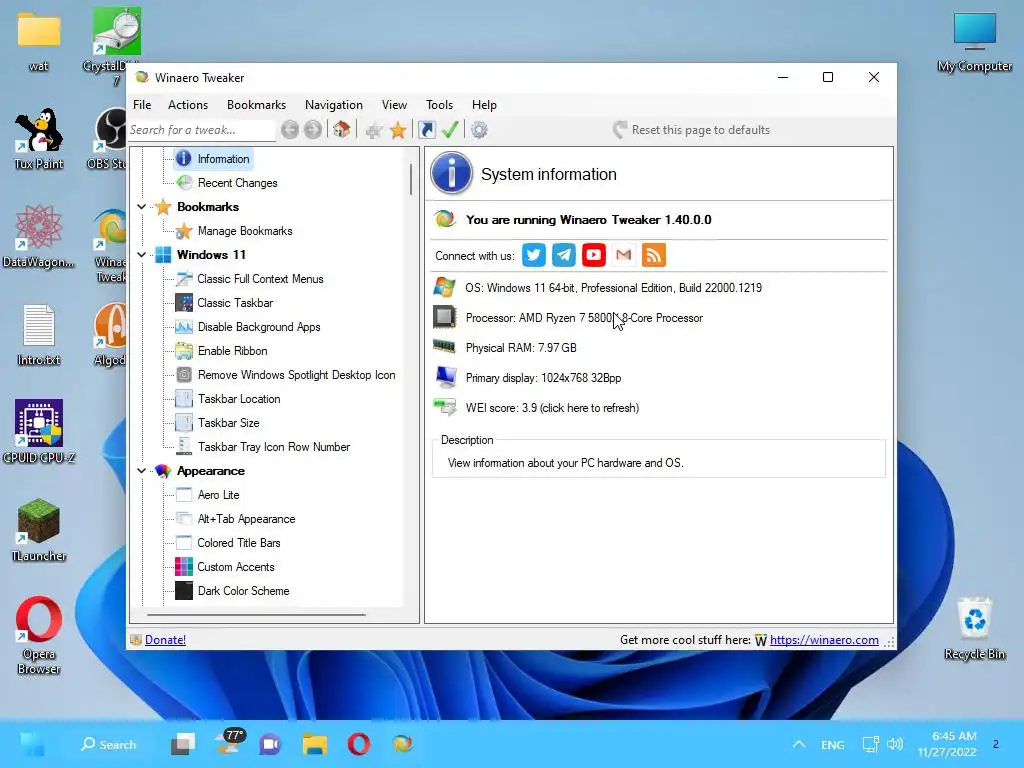
Task: Collapse the Bookmarks tree section
Action: [142, 207]
